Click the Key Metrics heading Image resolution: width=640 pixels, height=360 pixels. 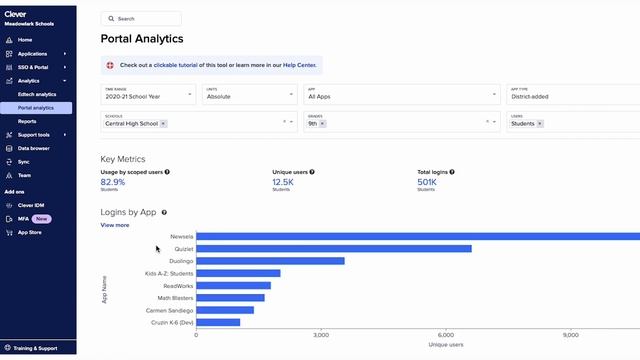coord(123,159)
